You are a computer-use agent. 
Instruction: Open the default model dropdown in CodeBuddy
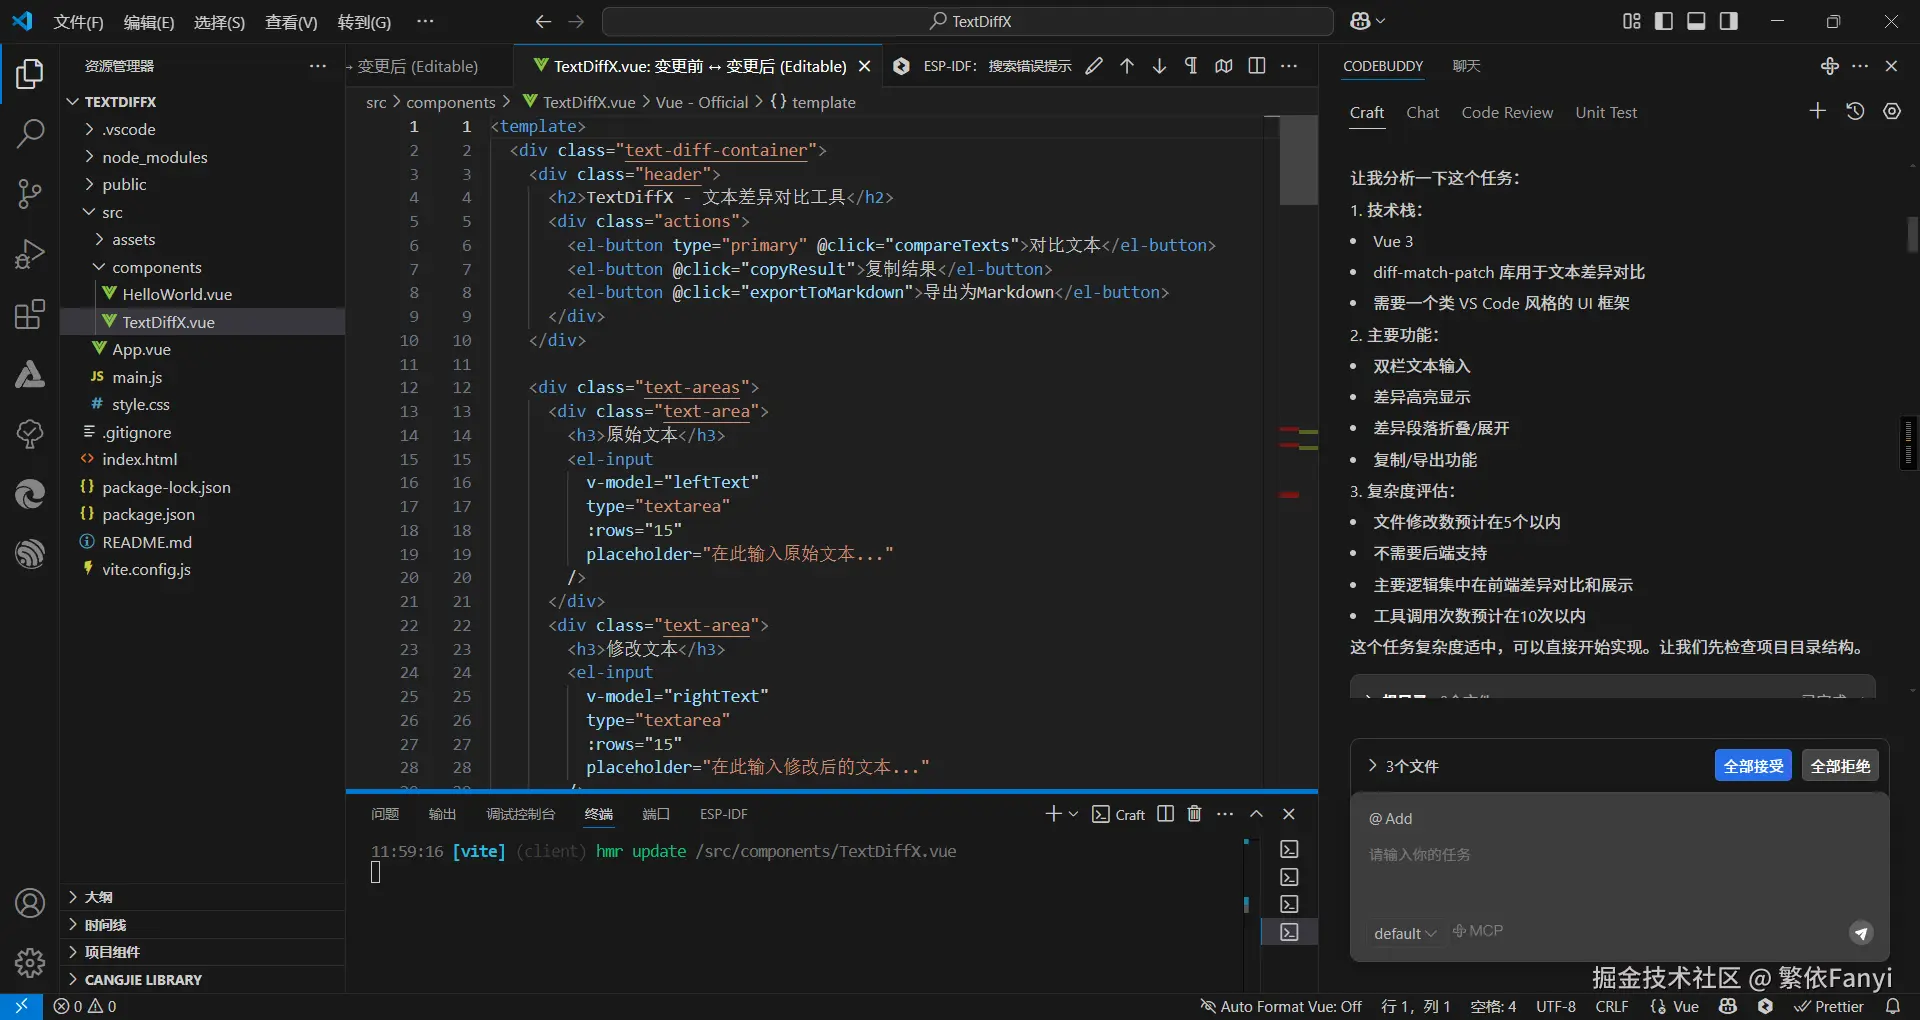[1405, 933]
